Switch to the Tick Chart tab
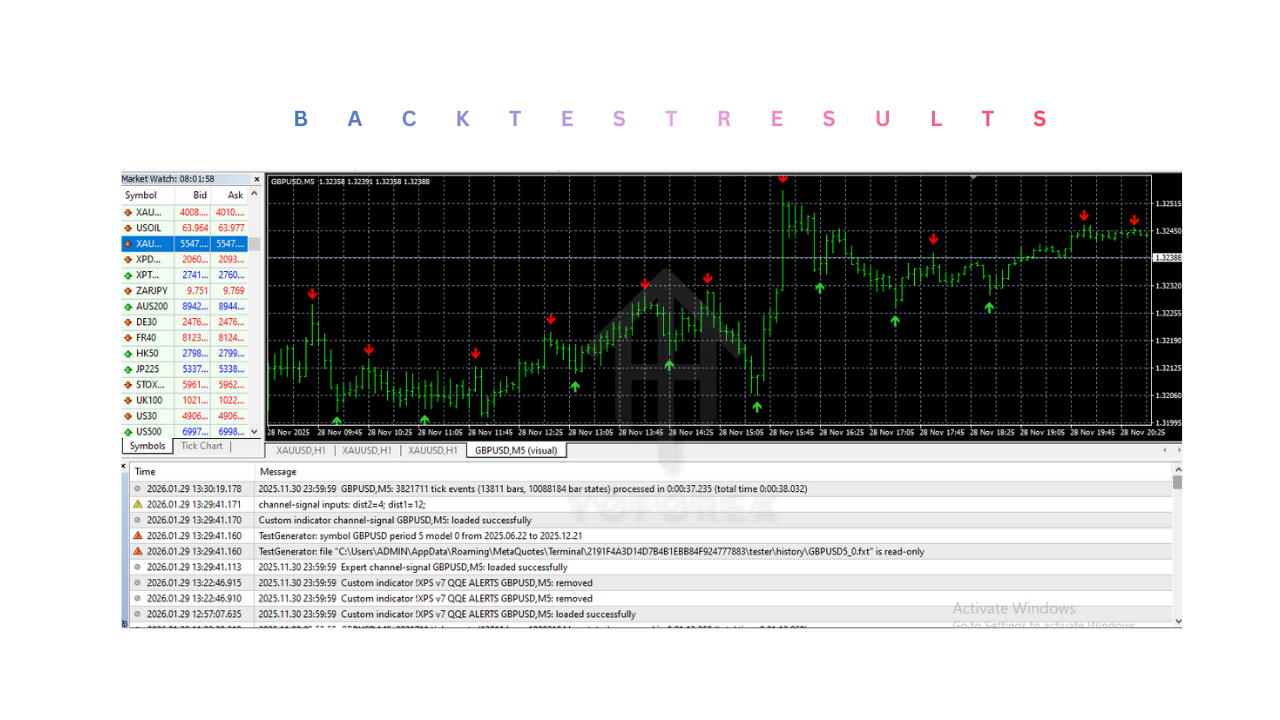Screen dimensions: 1280x720 [200, 446]
